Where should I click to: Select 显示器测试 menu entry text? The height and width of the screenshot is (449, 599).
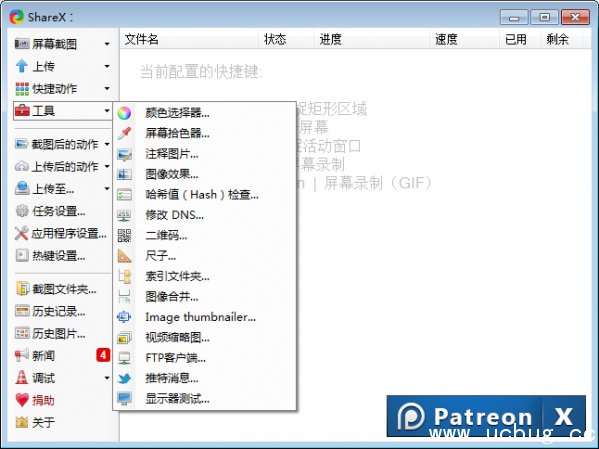point(177,399)
